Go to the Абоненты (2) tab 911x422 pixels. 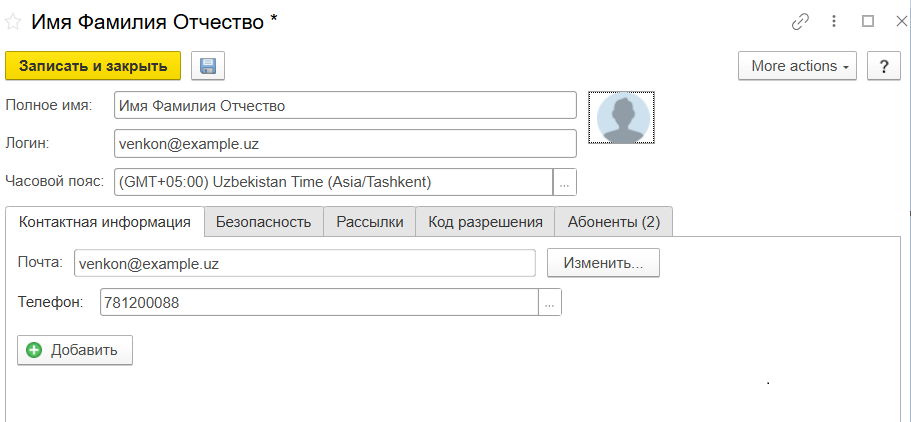(614, 222)
